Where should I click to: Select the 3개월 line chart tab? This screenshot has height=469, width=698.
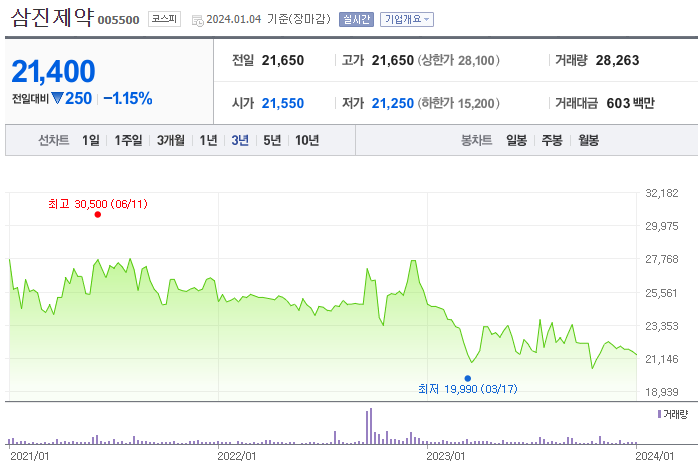click(170, 140)
